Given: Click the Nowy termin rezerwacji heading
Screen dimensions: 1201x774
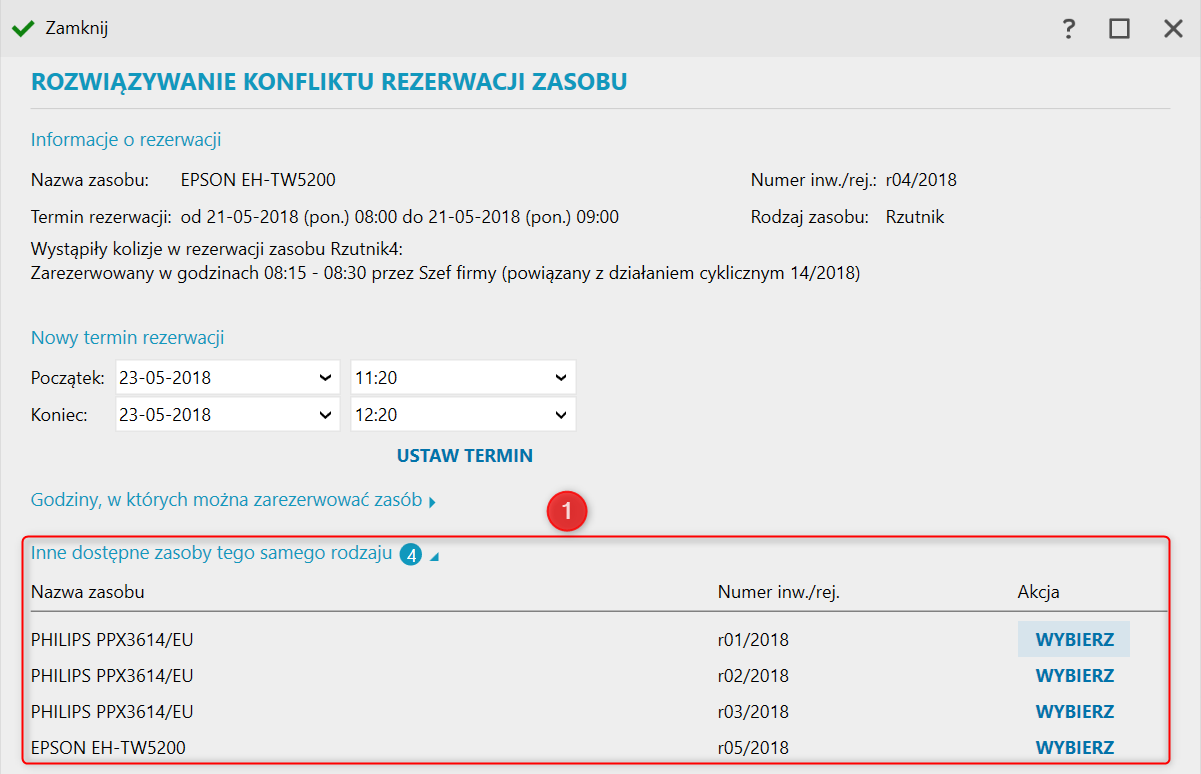Looking at the screenshot, I should (127, 338).
